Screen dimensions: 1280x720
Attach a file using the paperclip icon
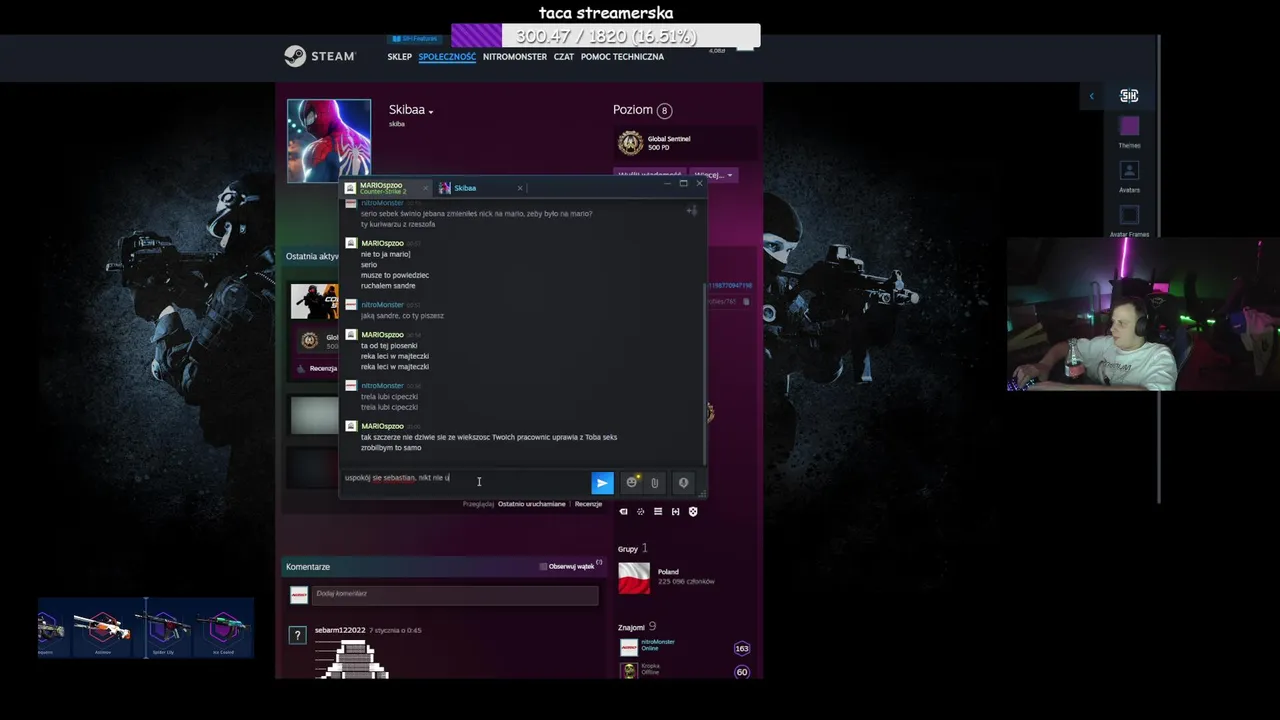click(x=654, y=483)
